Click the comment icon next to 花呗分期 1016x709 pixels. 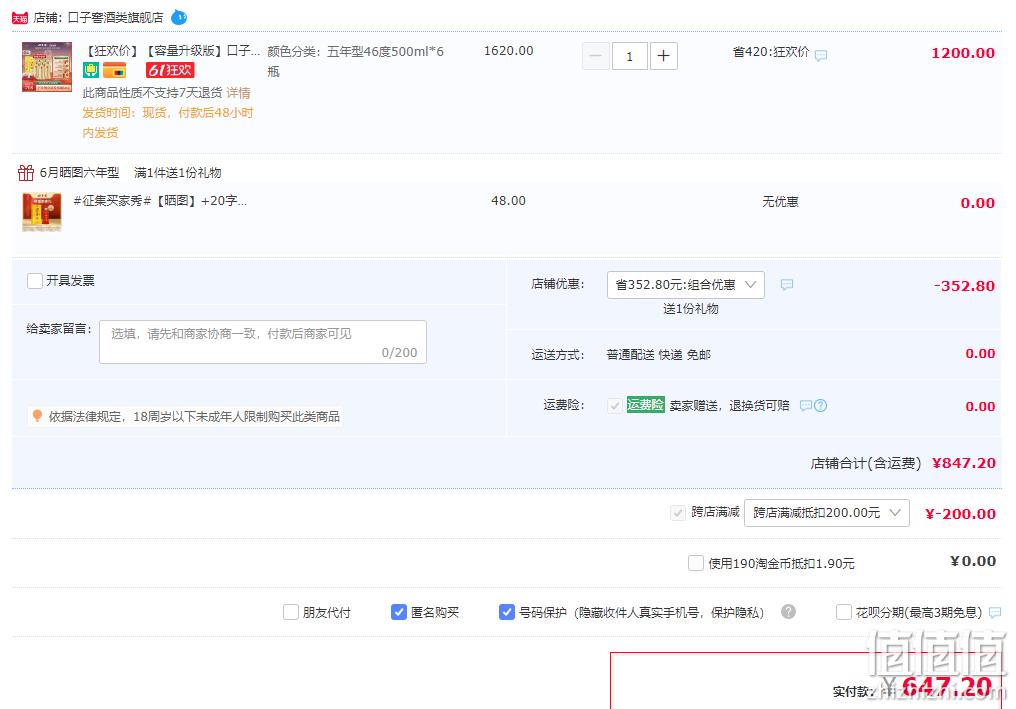(x=995, y=612)
